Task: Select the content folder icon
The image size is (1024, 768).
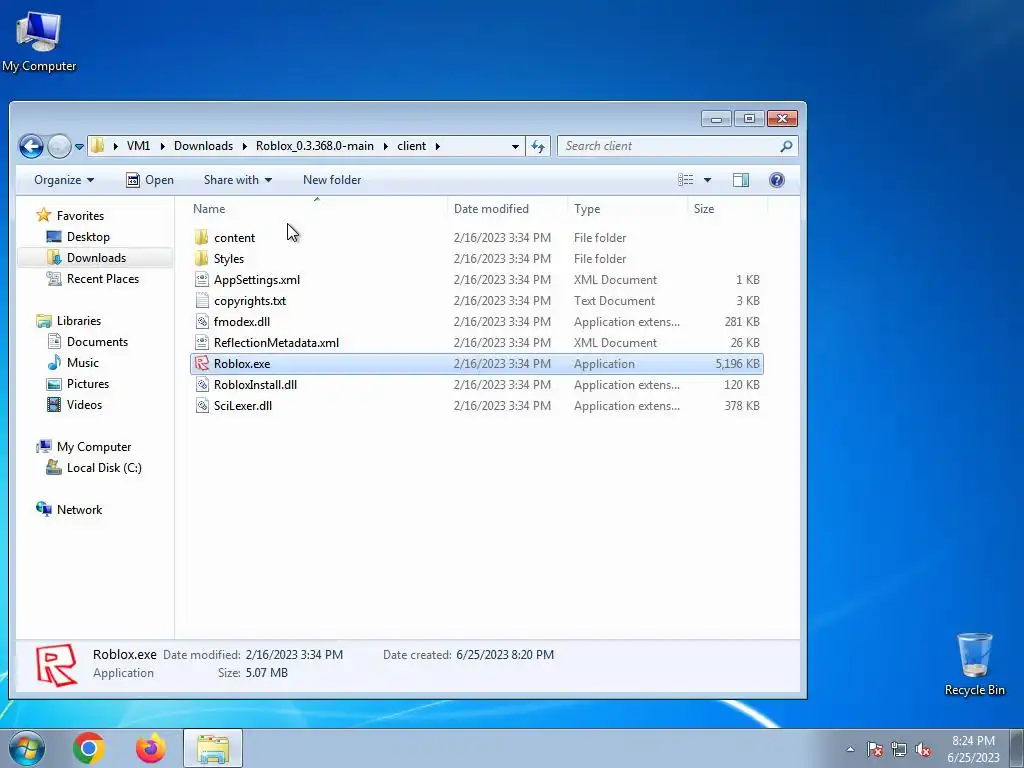Action: click(202, 238)
